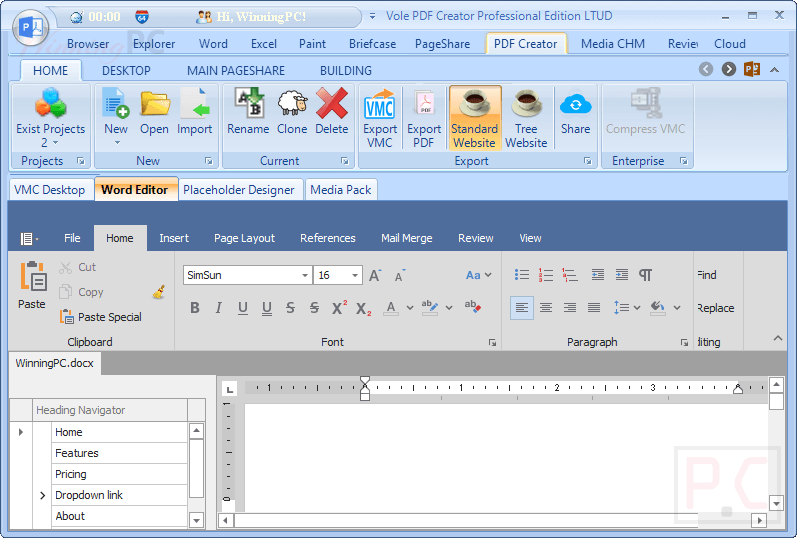Screen dimensions: 797x538
Task: Insert a multilevel list
Action: [x=570, y=275]
